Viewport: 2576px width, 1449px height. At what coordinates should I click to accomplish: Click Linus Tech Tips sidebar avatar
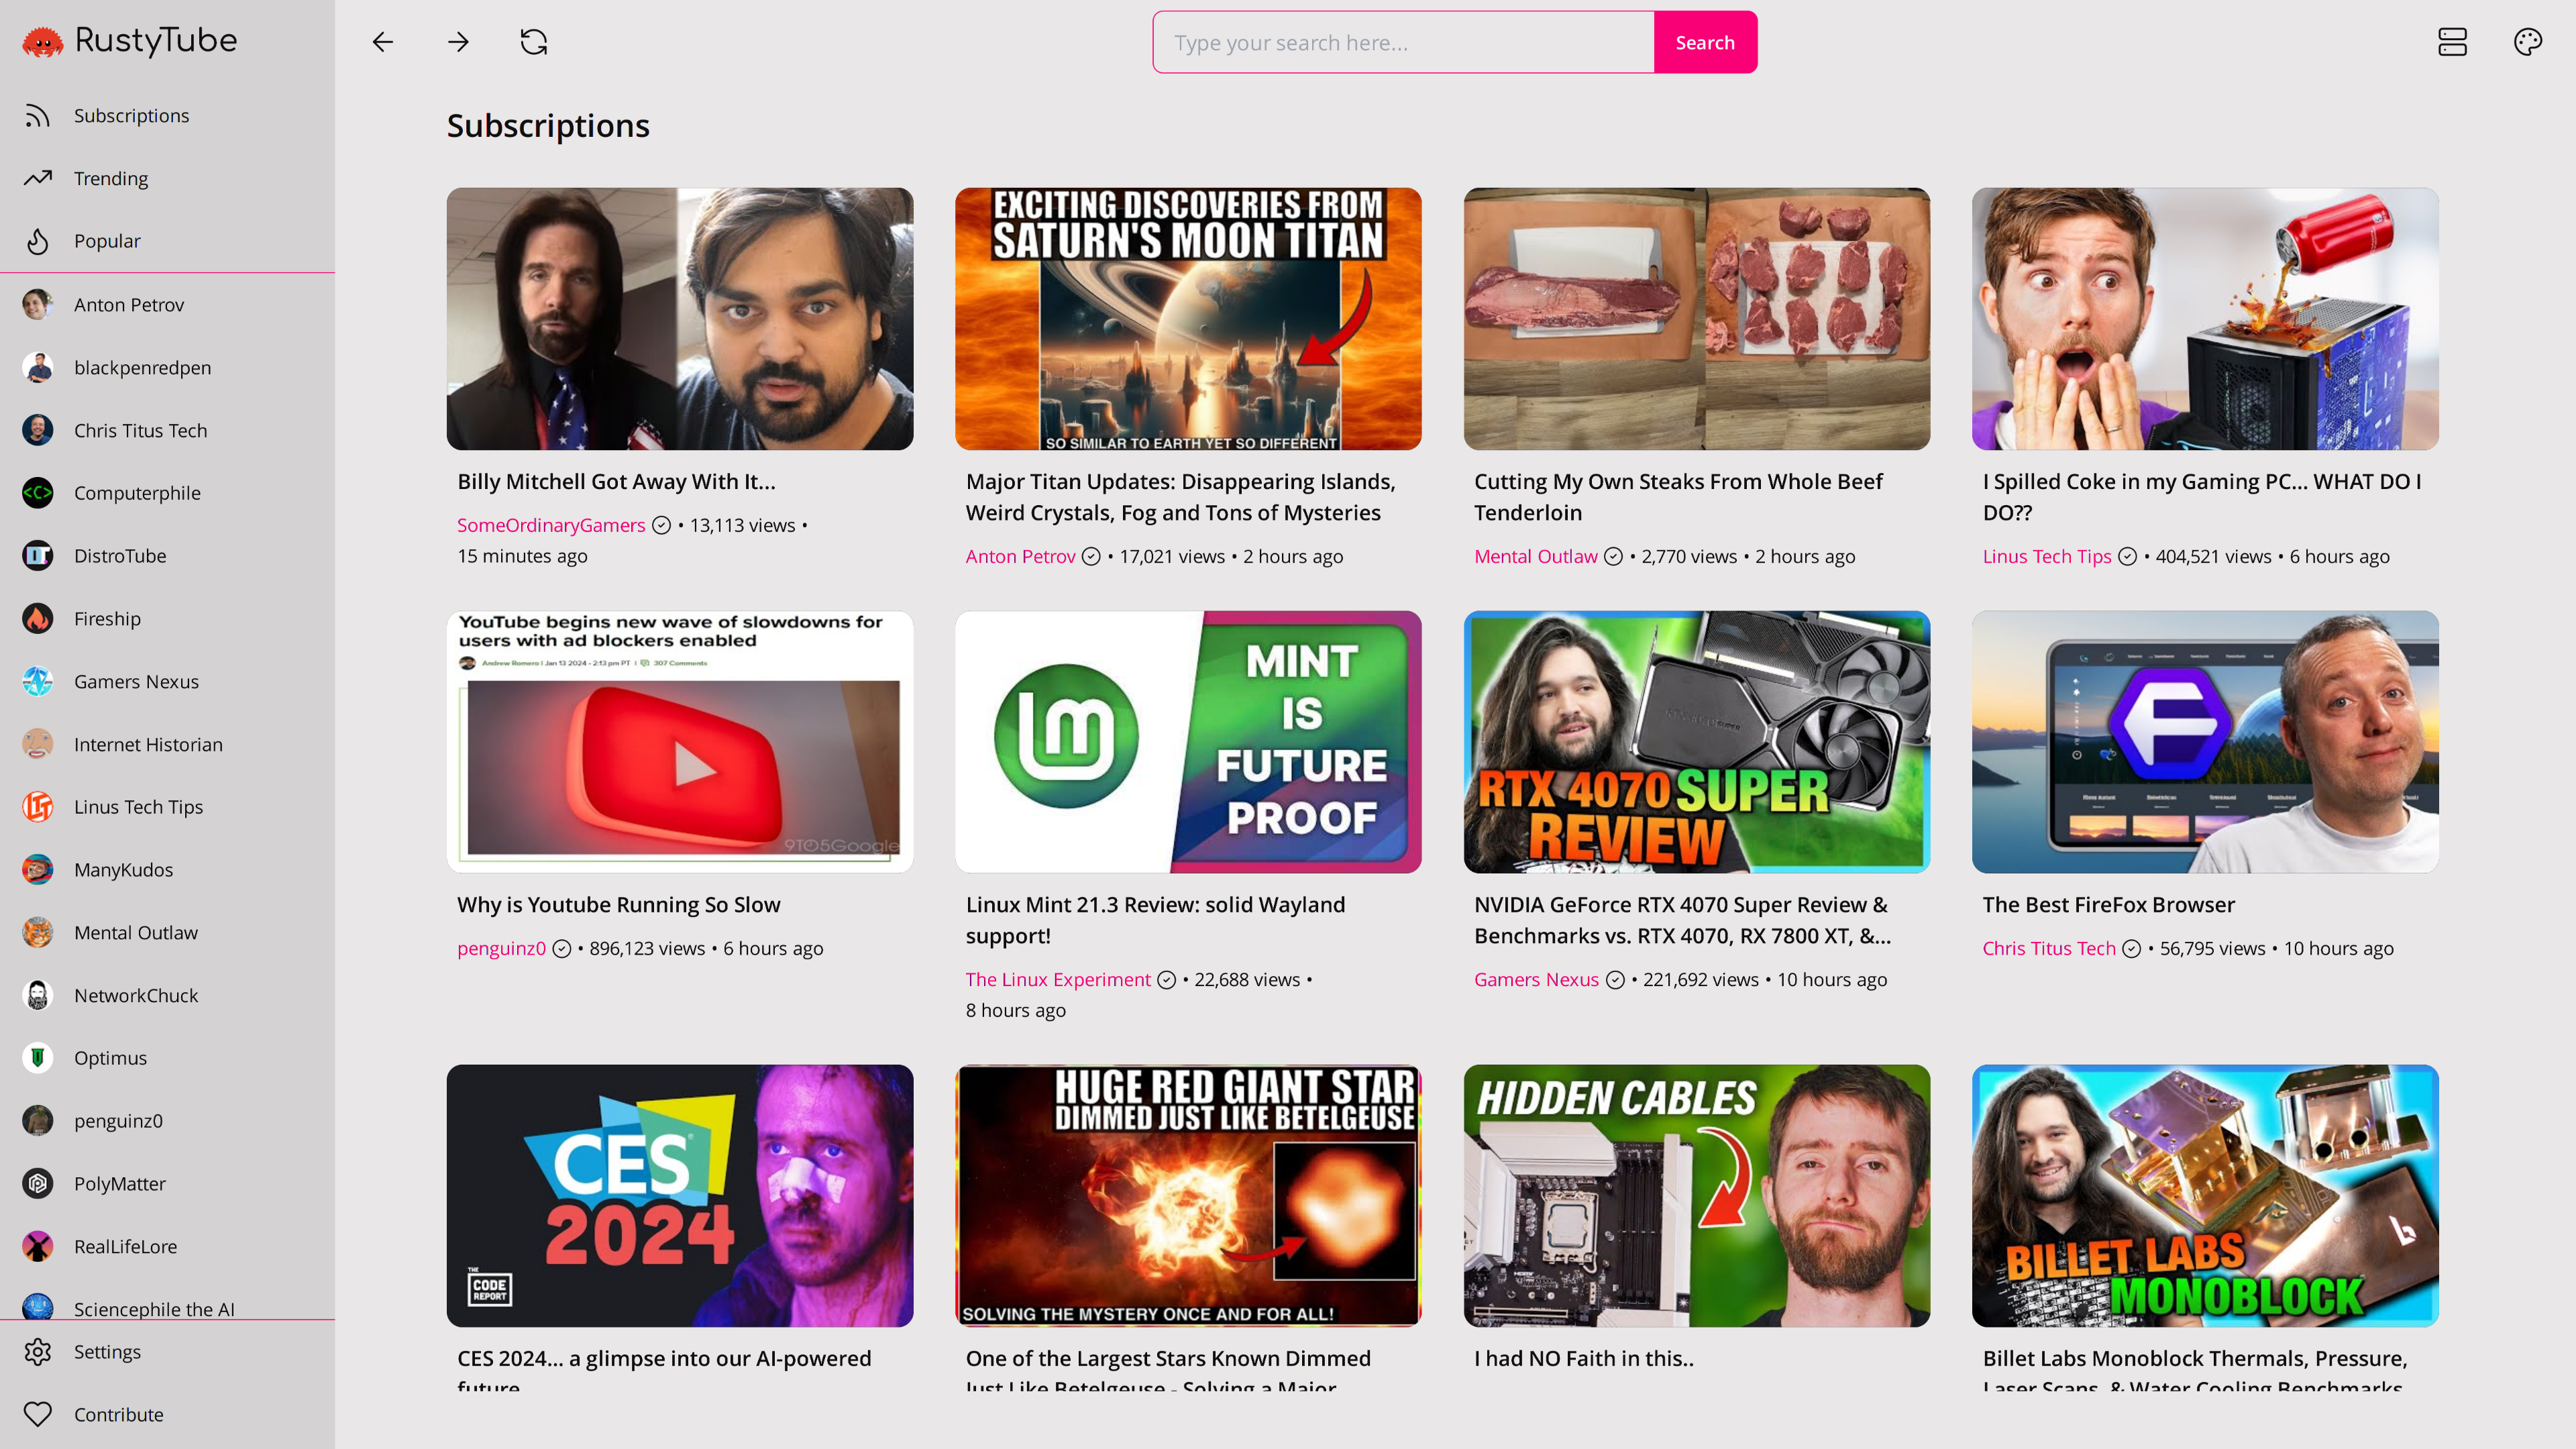pos(38,807)
